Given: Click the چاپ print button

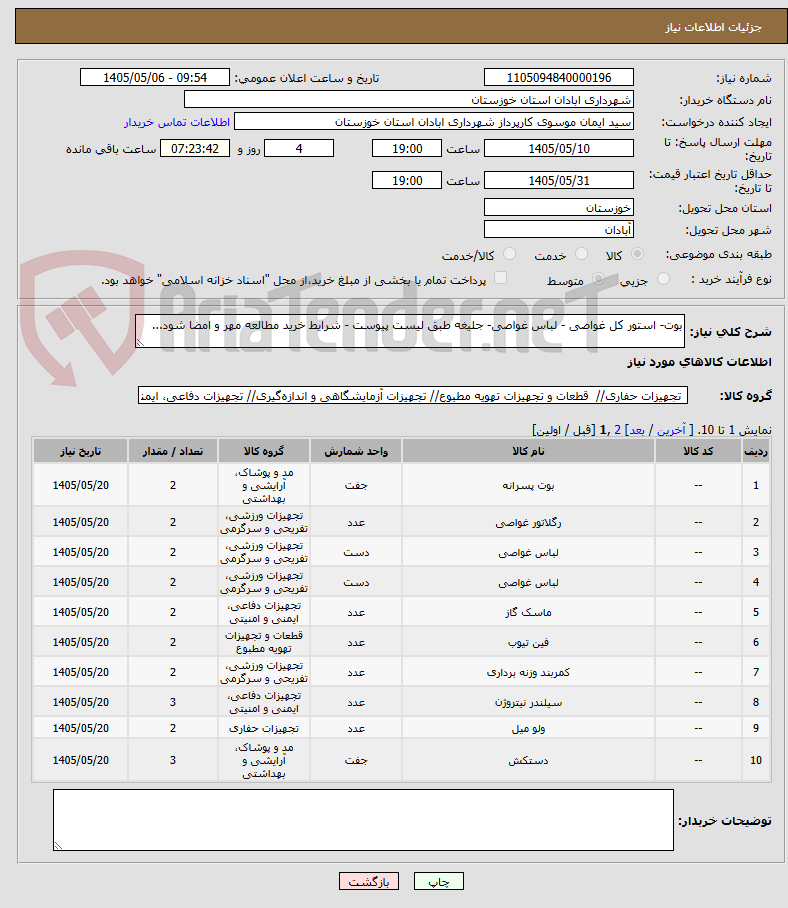Looking at the screenshot, I should (438, 881).
